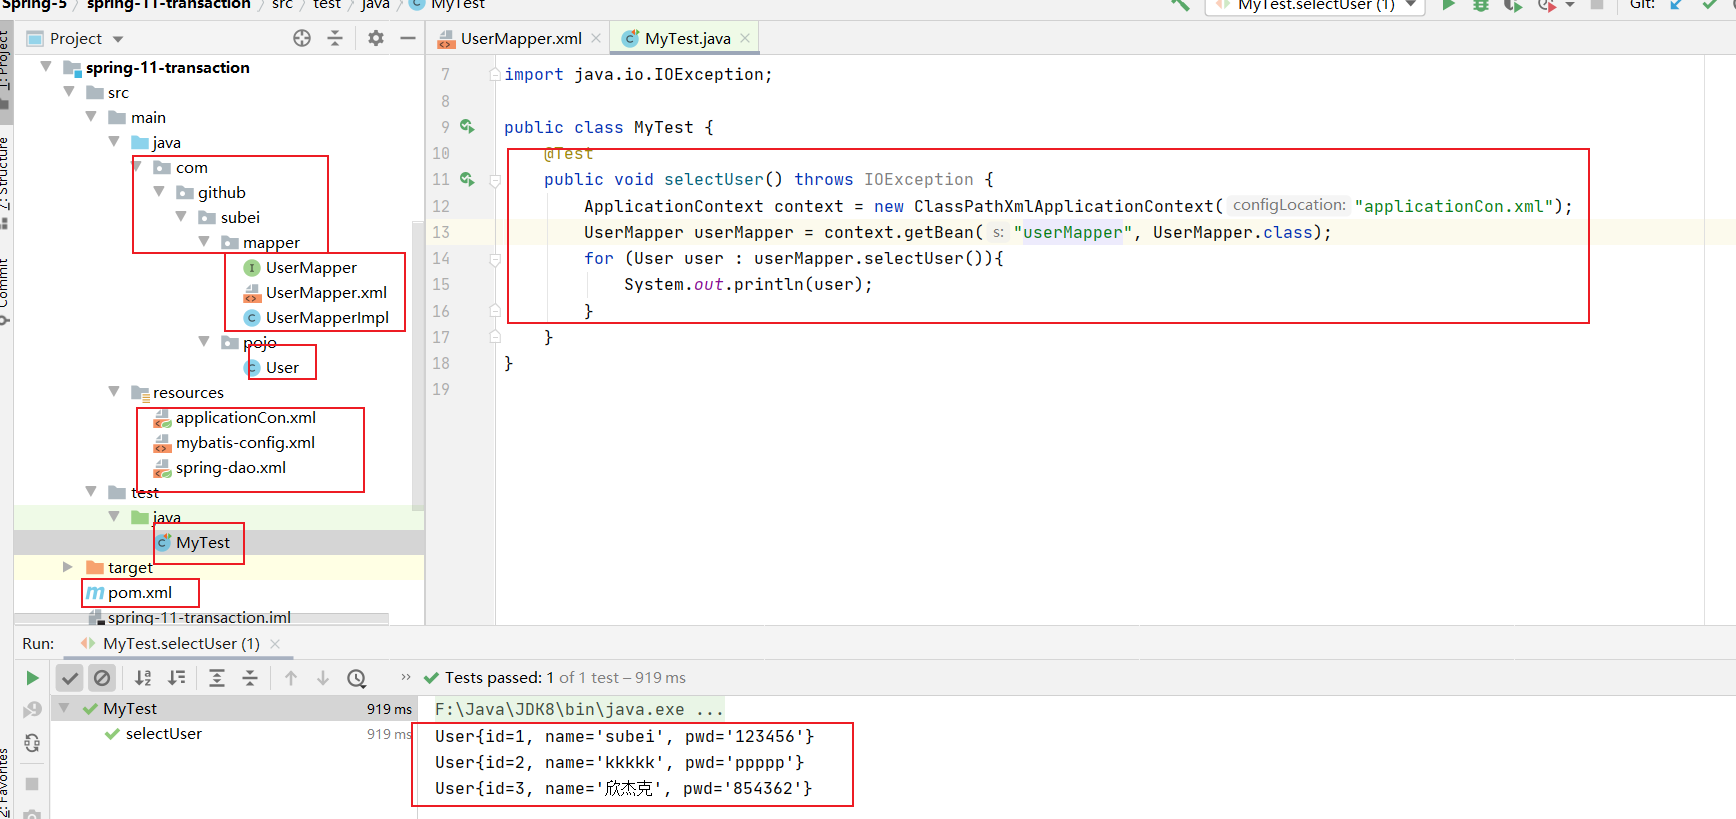The width and height of the screenshot is (1736, 819).
Task: Select the selectUser test result
Action: click(x=163, y=733)
